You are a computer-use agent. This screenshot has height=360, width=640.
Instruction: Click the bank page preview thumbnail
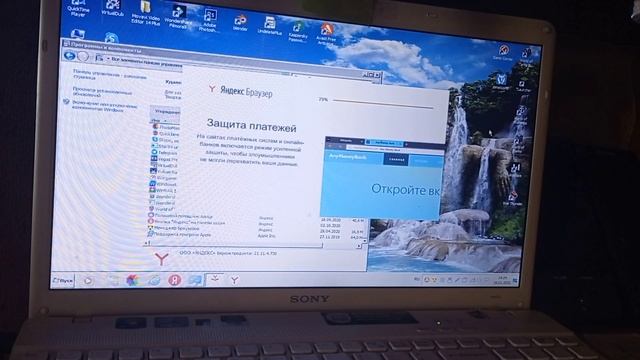point(382,178)
